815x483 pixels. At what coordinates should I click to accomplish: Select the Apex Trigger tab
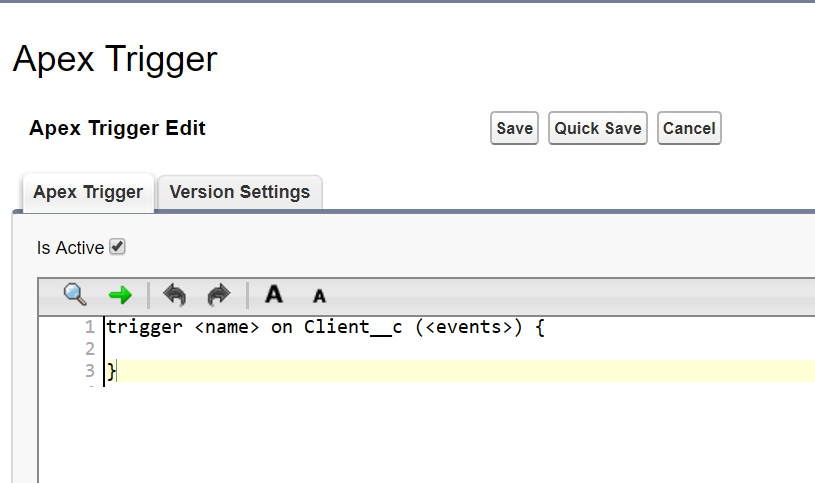88,192
